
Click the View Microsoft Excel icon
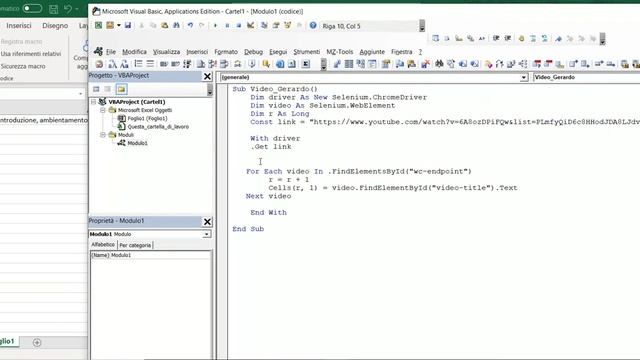tap(98, 26)
